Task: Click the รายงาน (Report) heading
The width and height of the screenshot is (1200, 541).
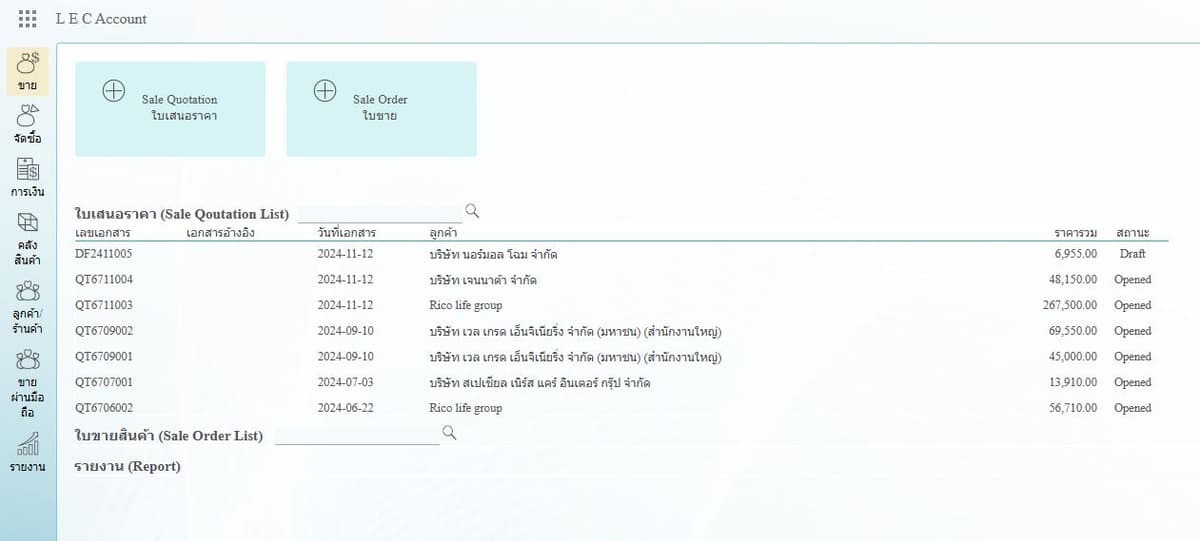Action: pyautogui.click(x=128, y=466)
